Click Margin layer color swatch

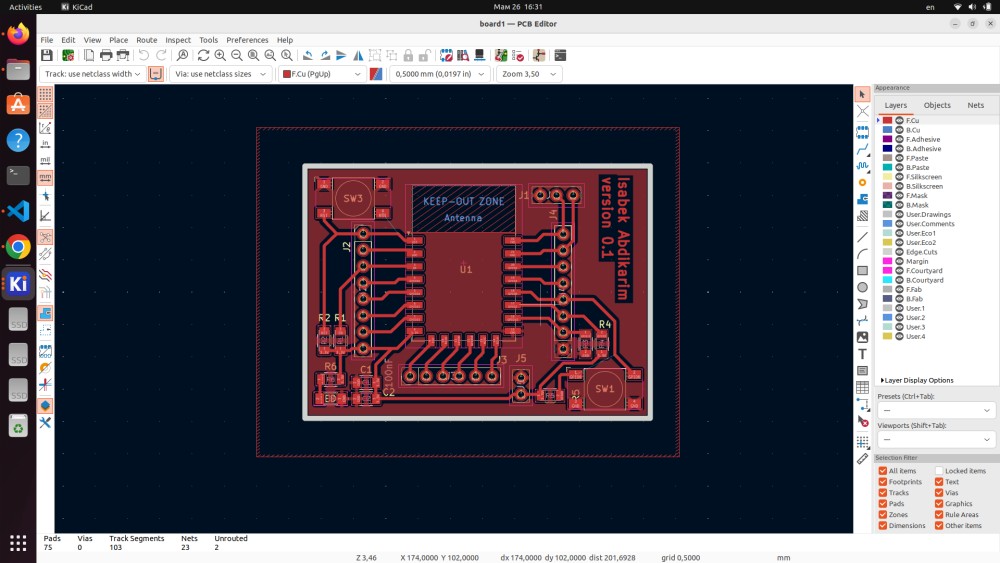pos(887,261)
